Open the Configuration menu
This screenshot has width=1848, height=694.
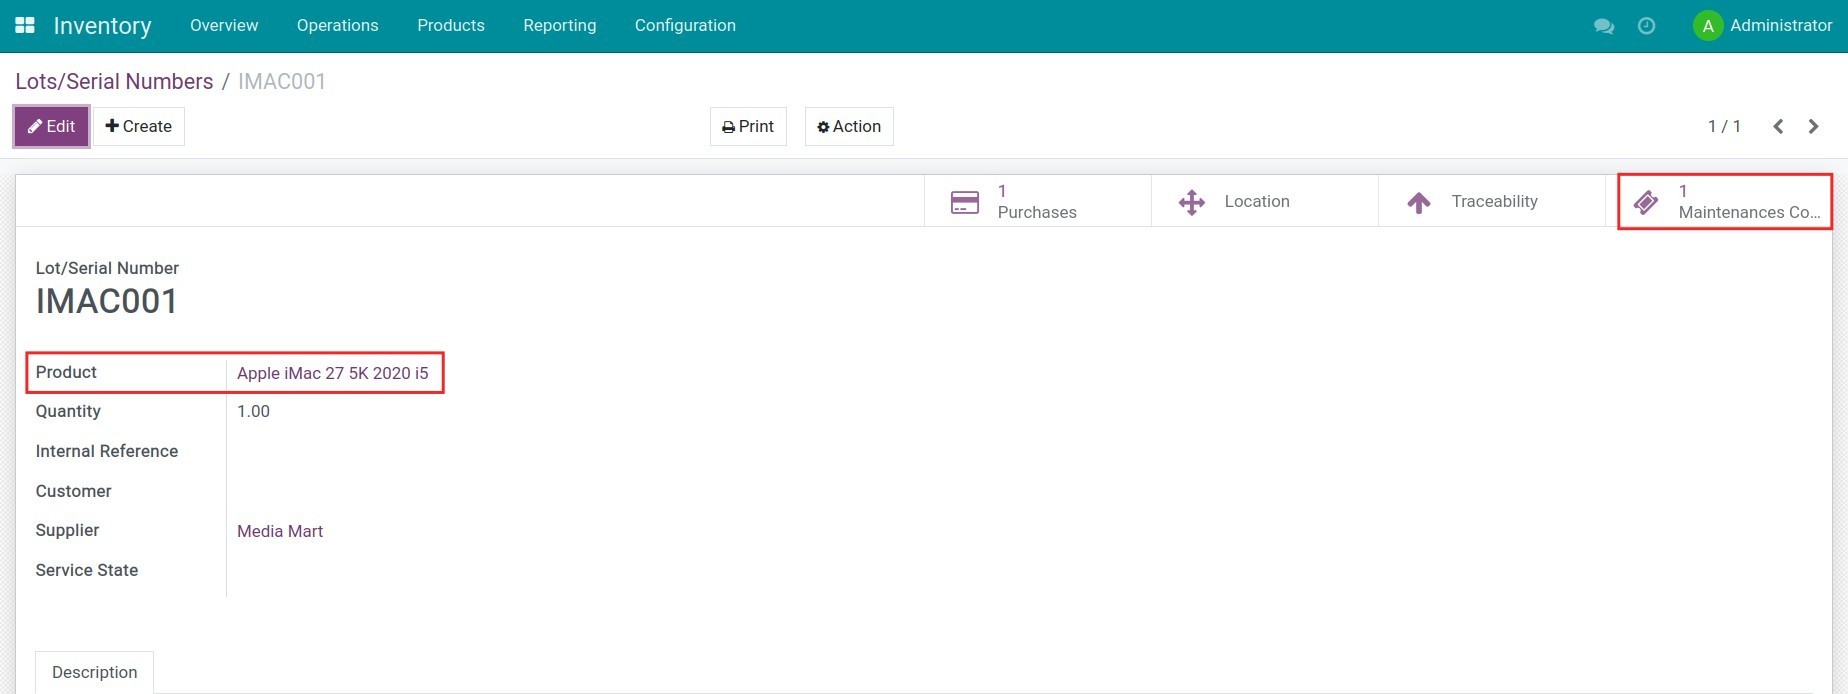pos(685,25)
